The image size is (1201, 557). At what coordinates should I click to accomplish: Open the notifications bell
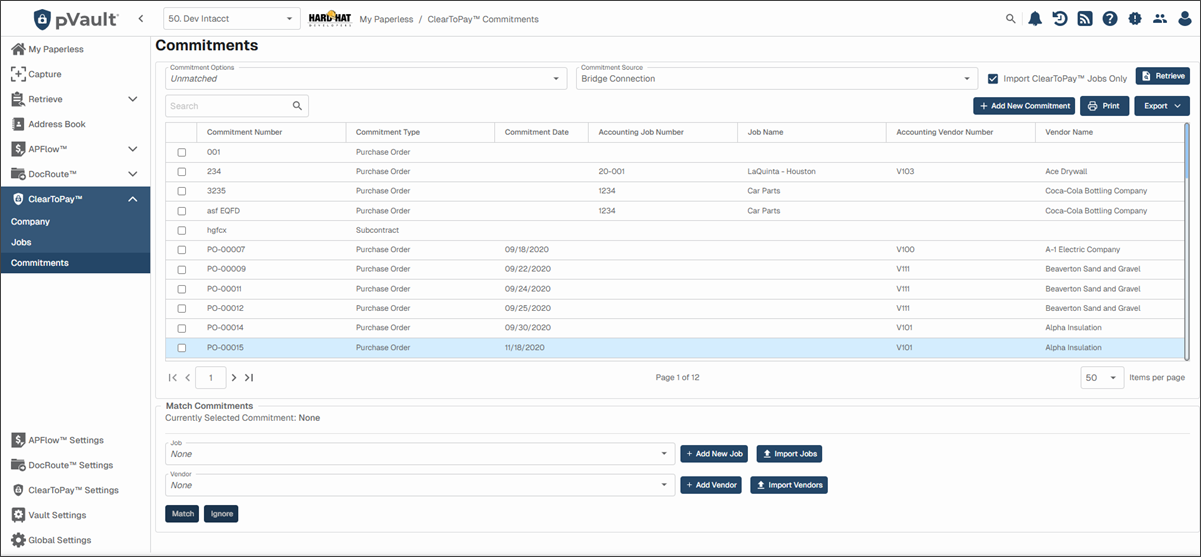1035,19
